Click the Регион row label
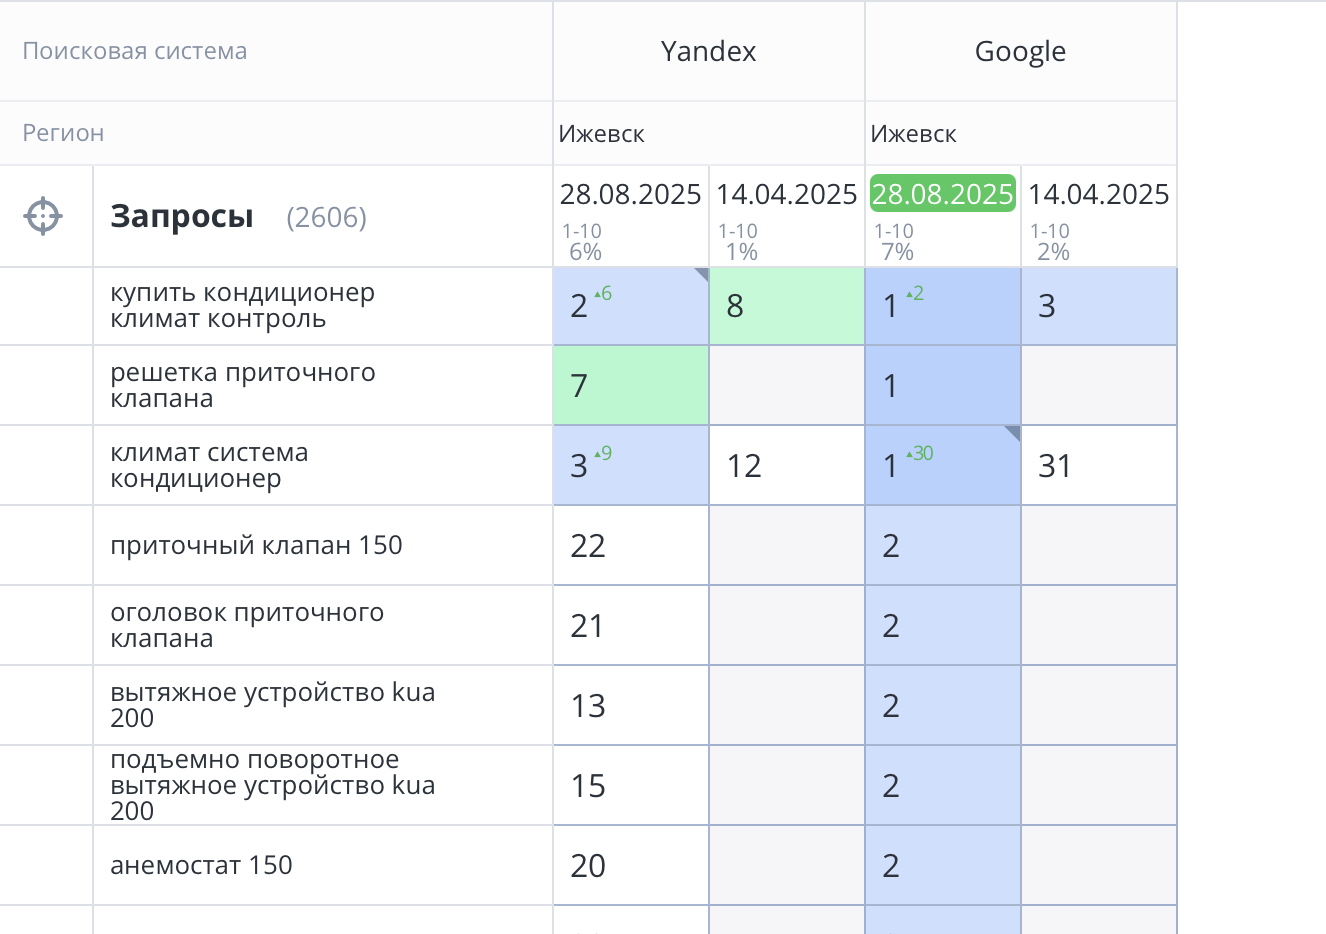The width and height of the screenshot is (1326, 934). 63,133
